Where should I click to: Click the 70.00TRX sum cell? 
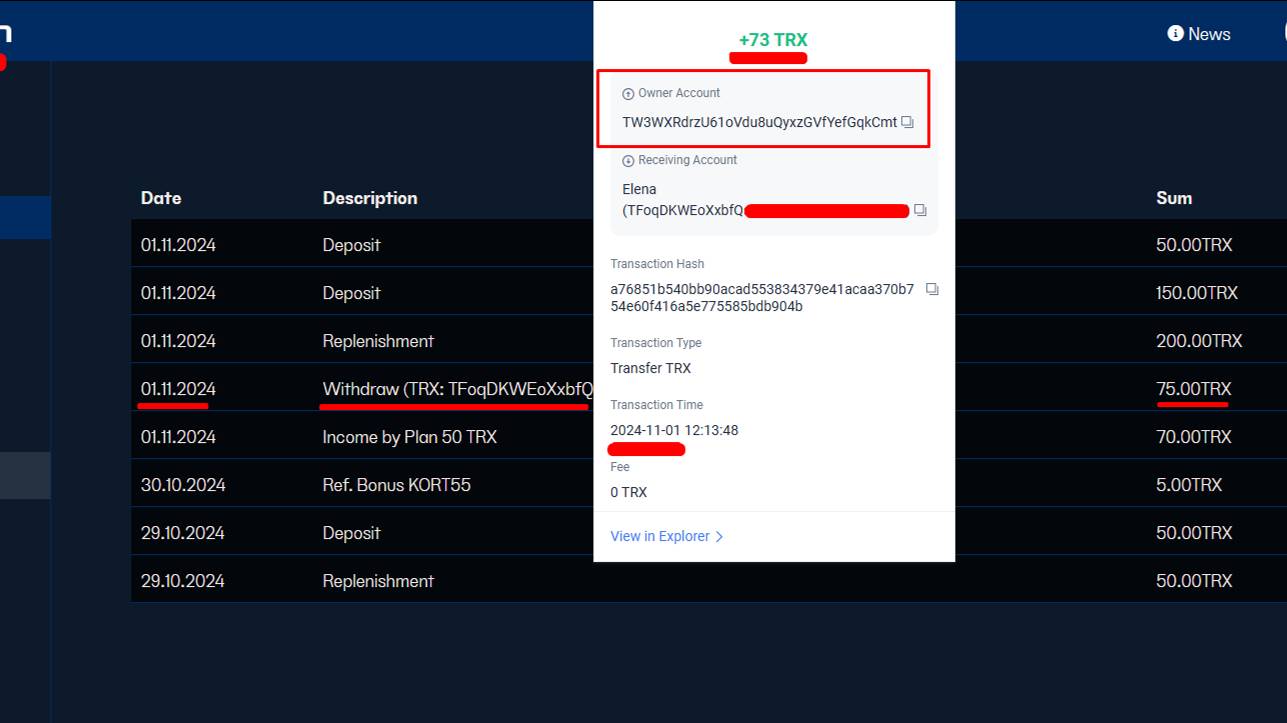pyautogui.click(x=1194, y=437)
